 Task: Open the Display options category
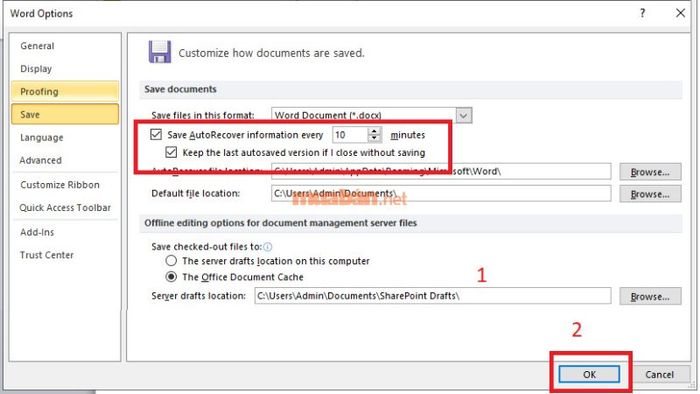click(65, 69)
